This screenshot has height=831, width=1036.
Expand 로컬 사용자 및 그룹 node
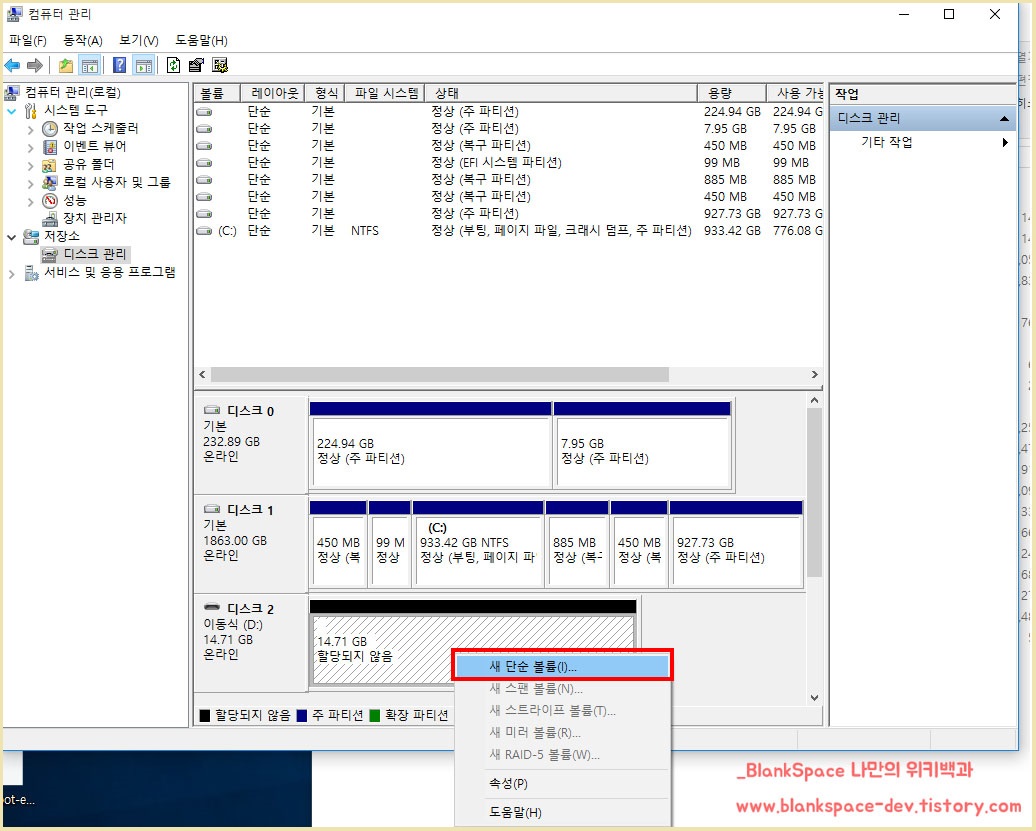[30, 183]
